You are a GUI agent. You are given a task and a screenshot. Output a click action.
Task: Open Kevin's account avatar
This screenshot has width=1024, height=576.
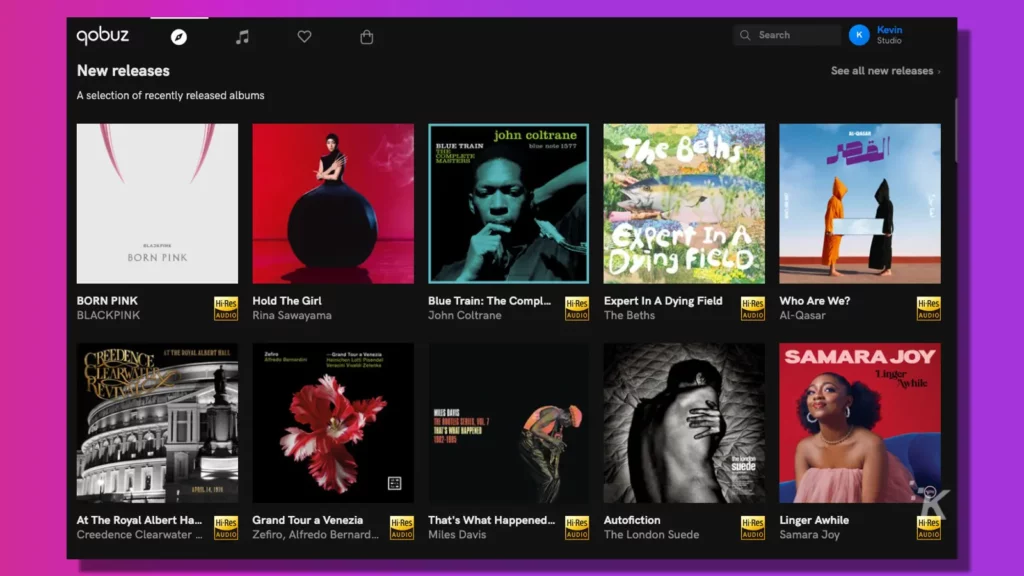[858, 34]
